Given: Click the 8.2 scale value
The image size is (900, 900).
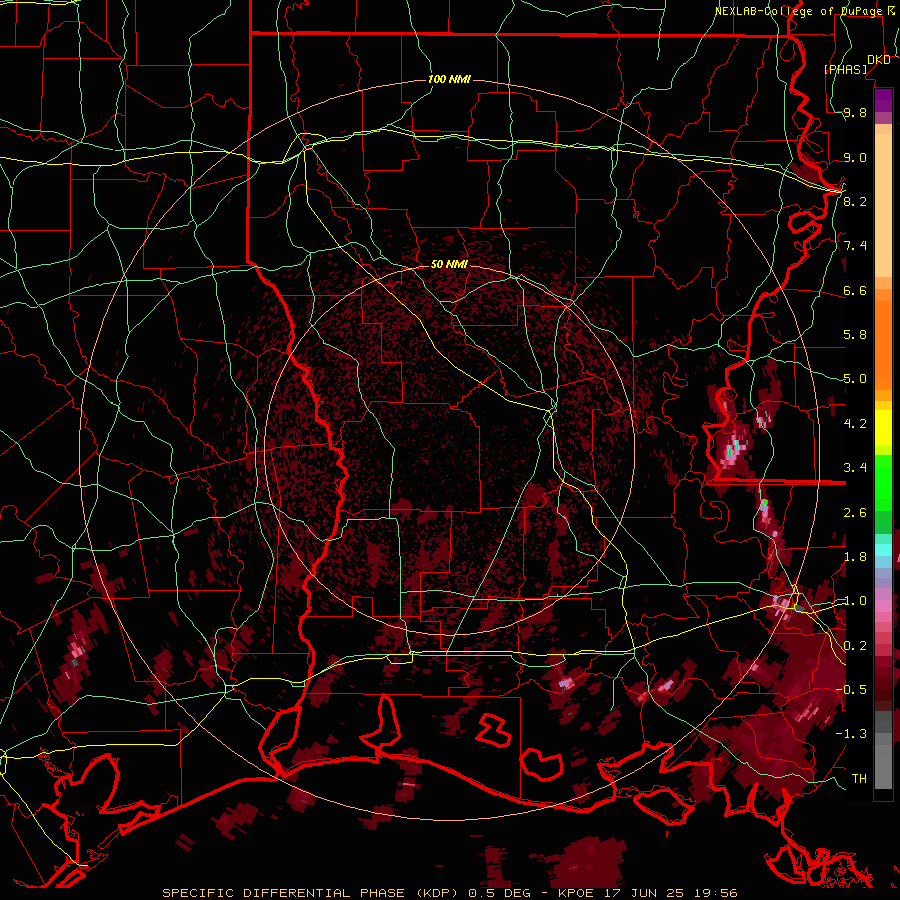Looking at the screenshot, I should click(x=855, y=201).
